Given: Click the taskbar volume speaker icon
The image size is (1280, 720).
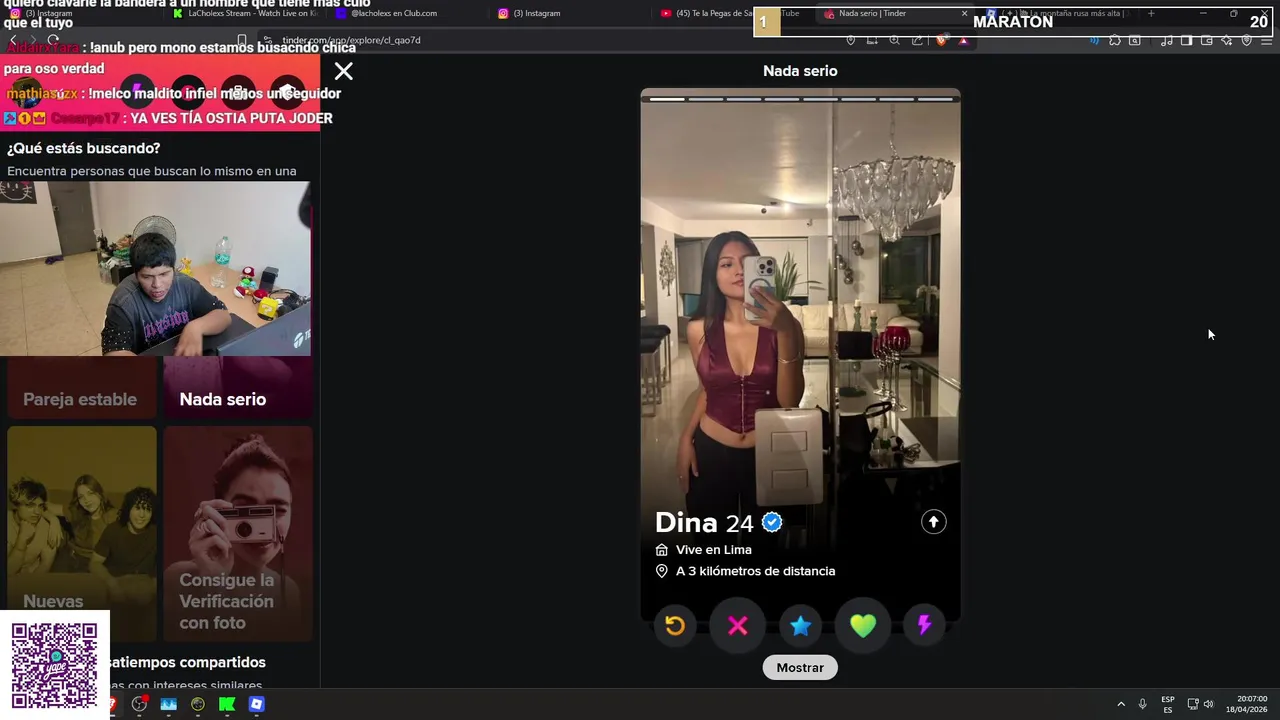Looking at the screenshot, I should tap(1208, 704).
